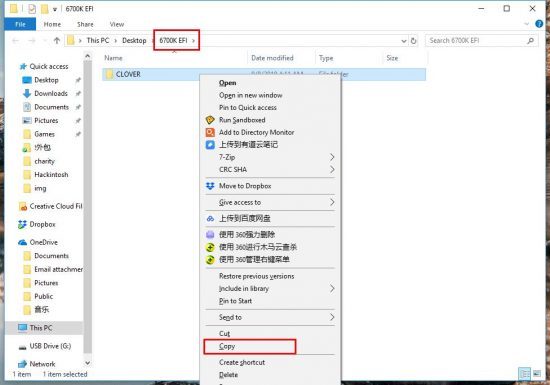The image size is (550, 385).
Task: Click the 360 trojan cloud scan icon
Action: point(210,247)
